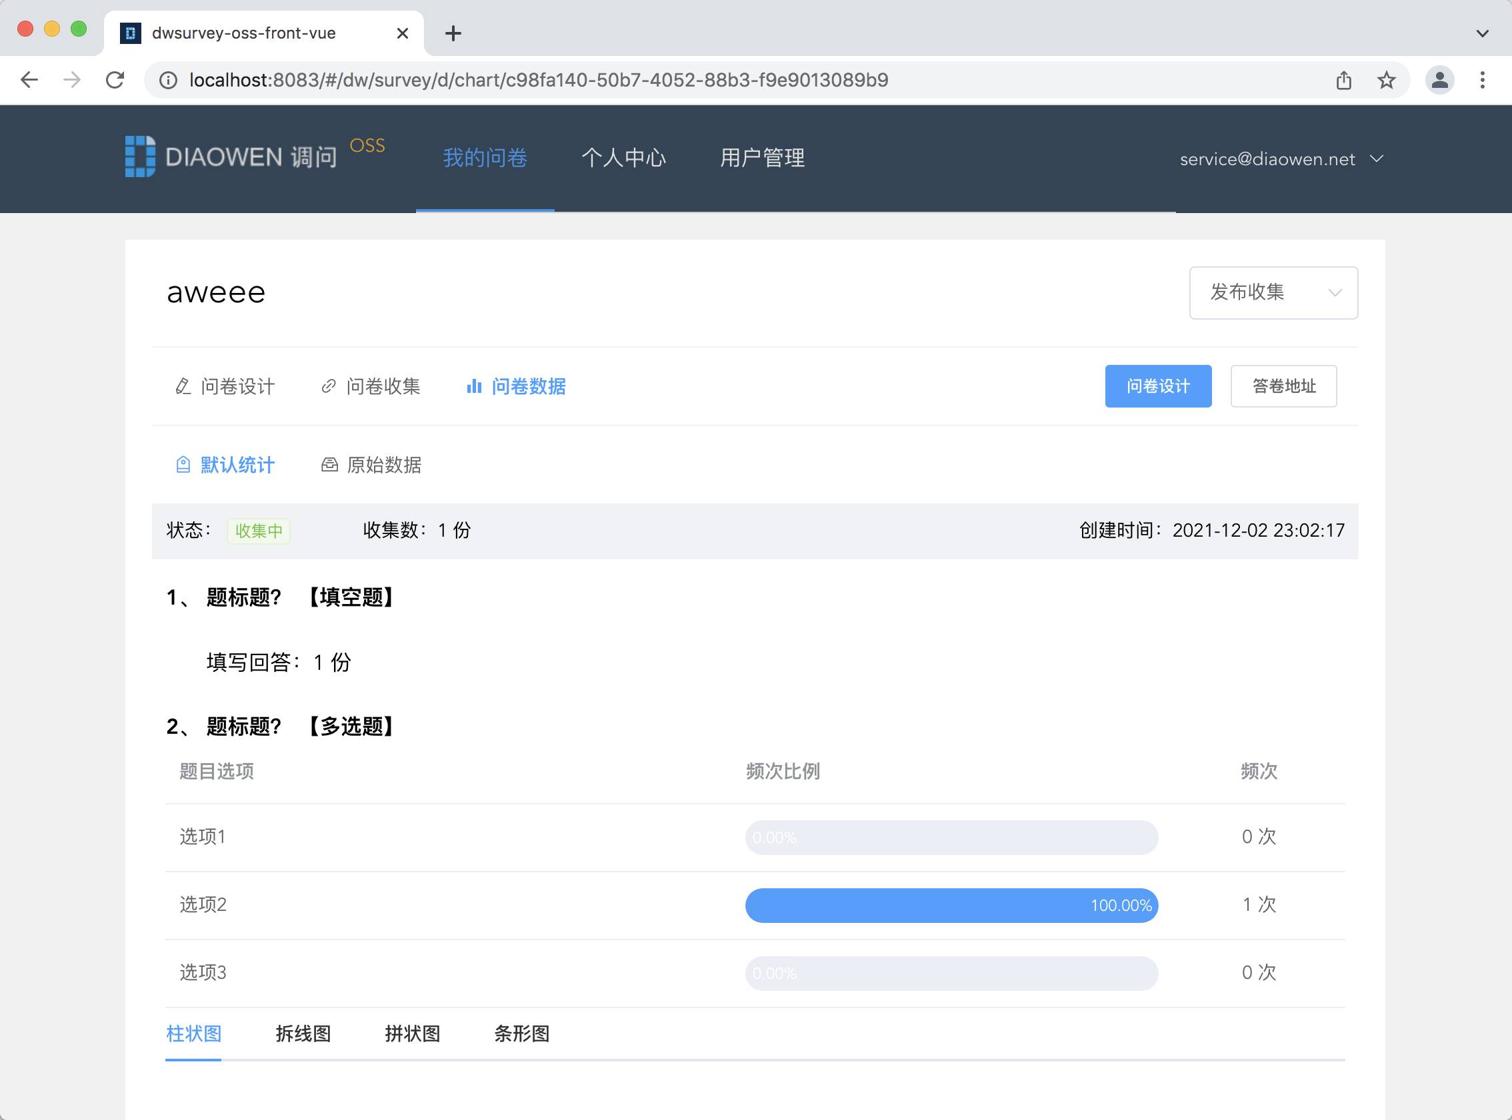The width and height of the screenshot is (1512, 1120).
Task: Click the orange OSS label
Action: pyautogui.click(x=367, y=146)
